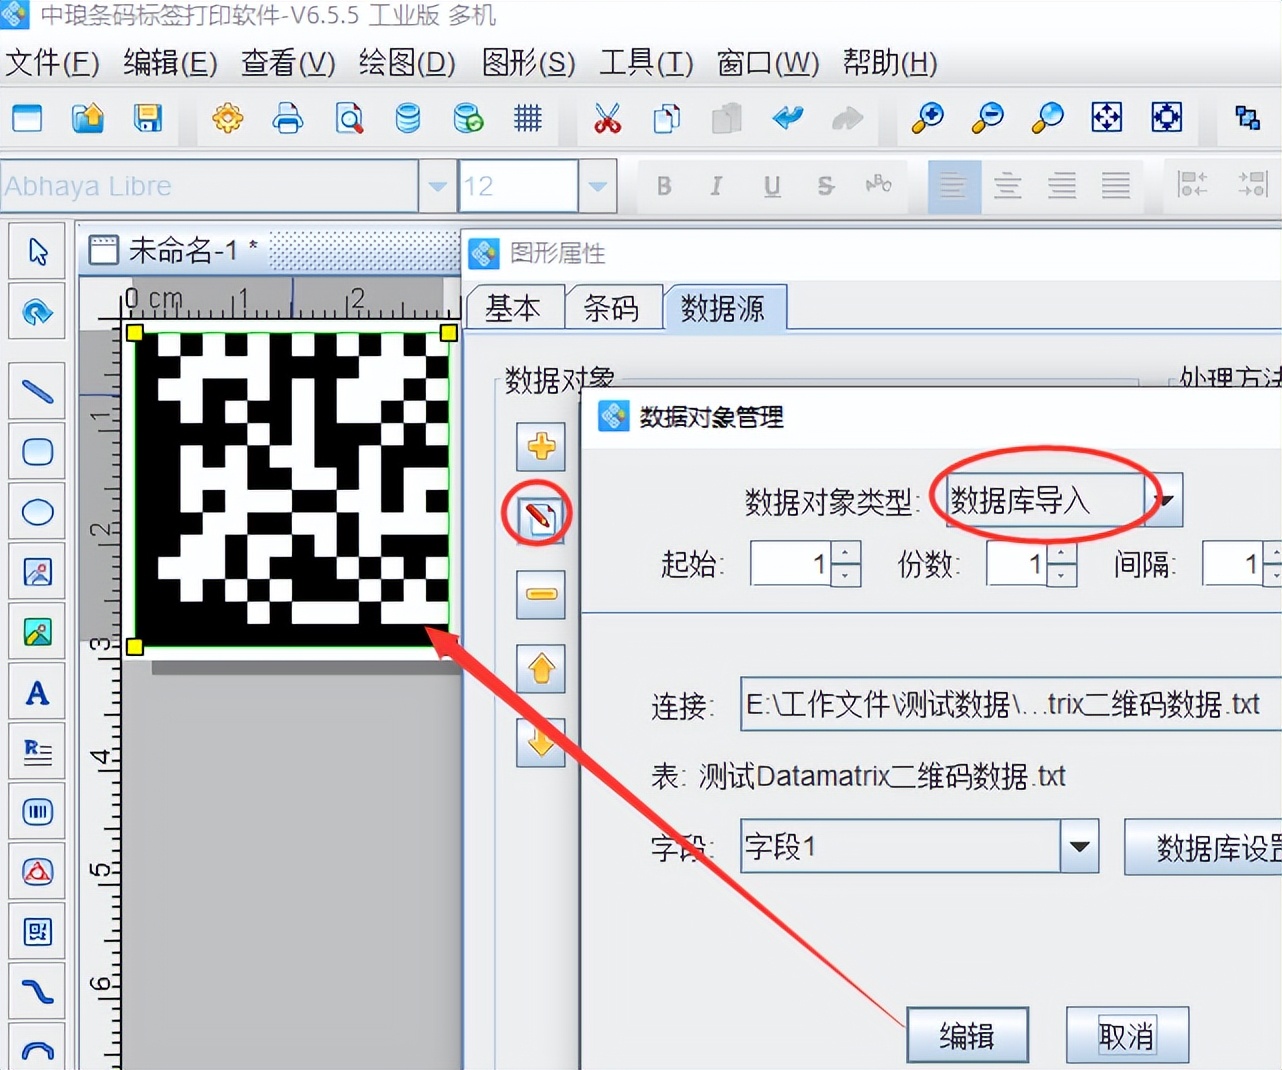Screen dimensions: 1282x1070
Task: Set text alignment to center
Action: coord(1007,186)
